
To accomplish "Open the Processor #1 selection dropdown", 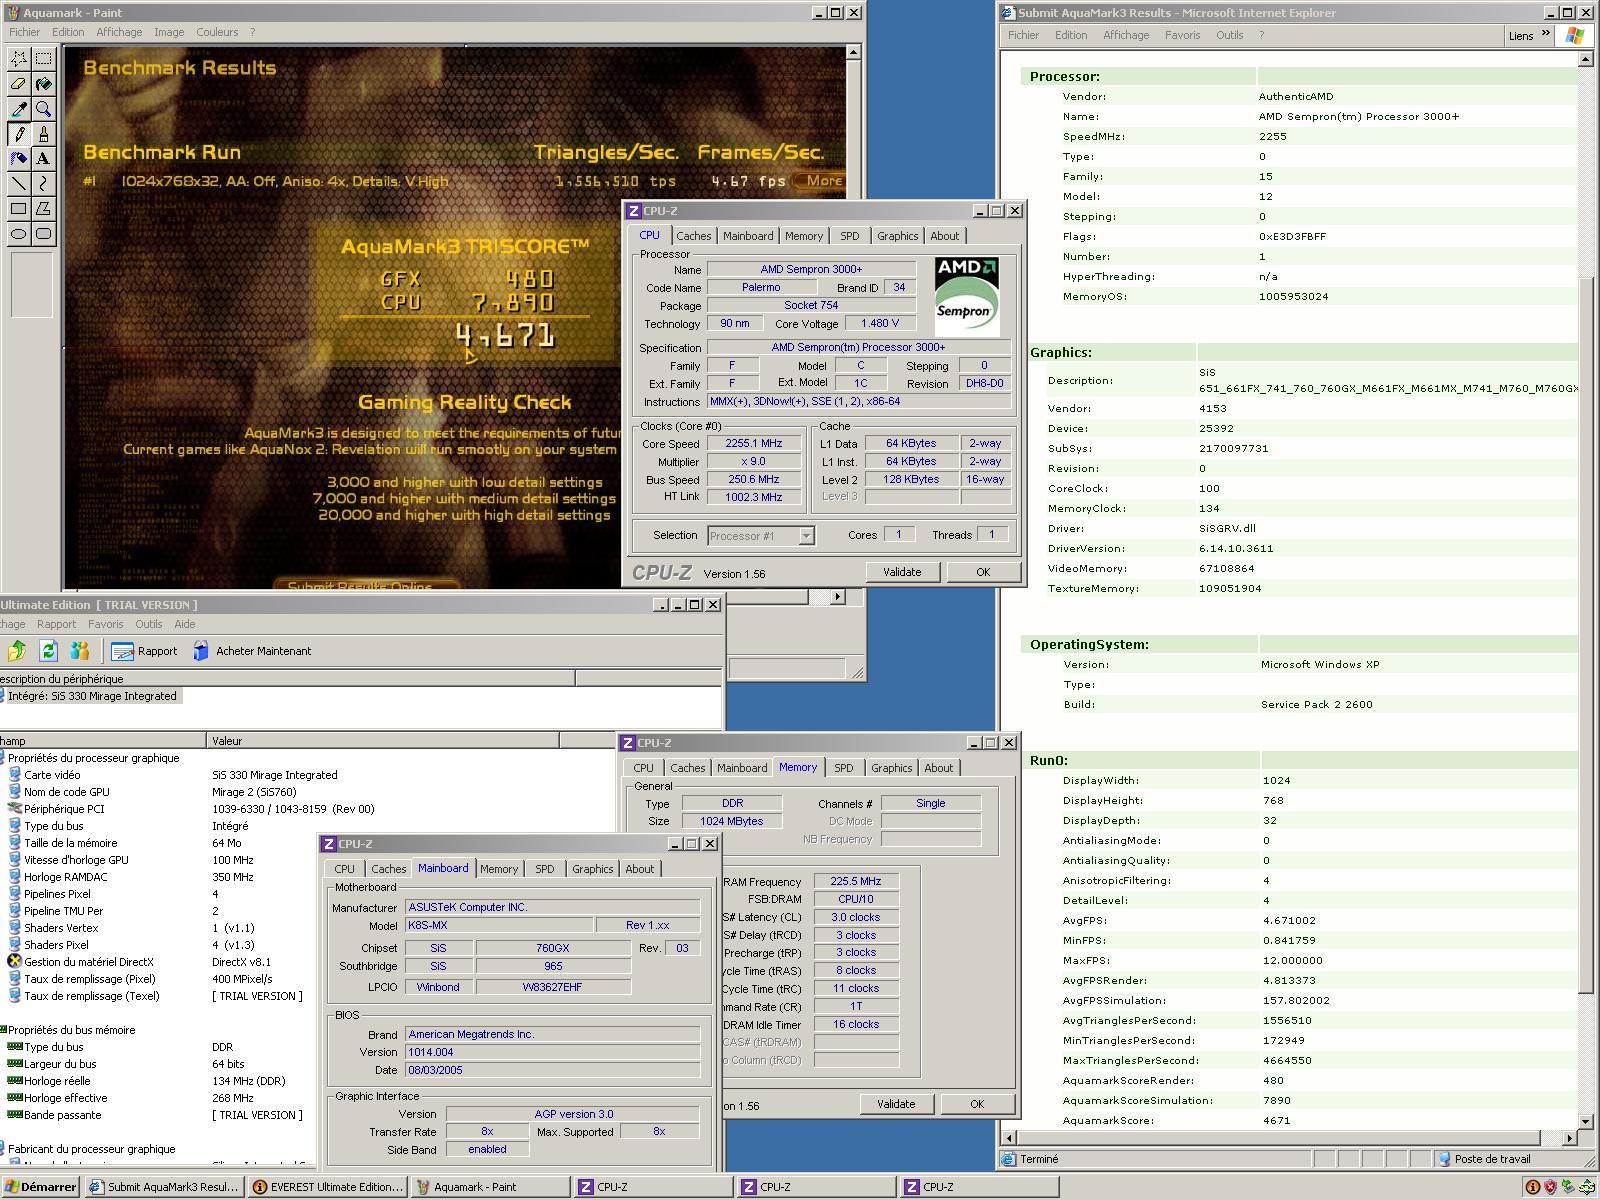I will click(x=806, y=536).
